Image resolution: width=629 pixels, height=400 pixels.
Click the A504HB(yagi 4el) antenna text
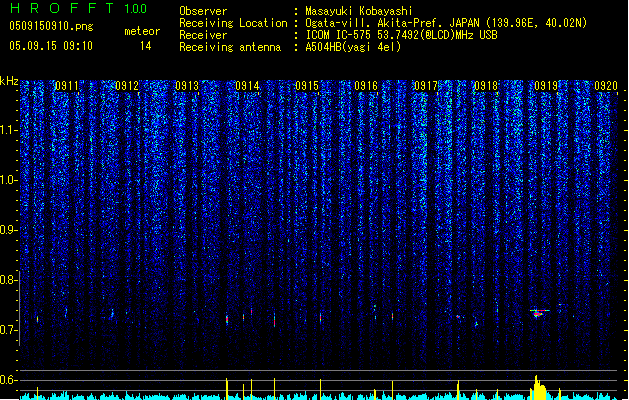353,47
